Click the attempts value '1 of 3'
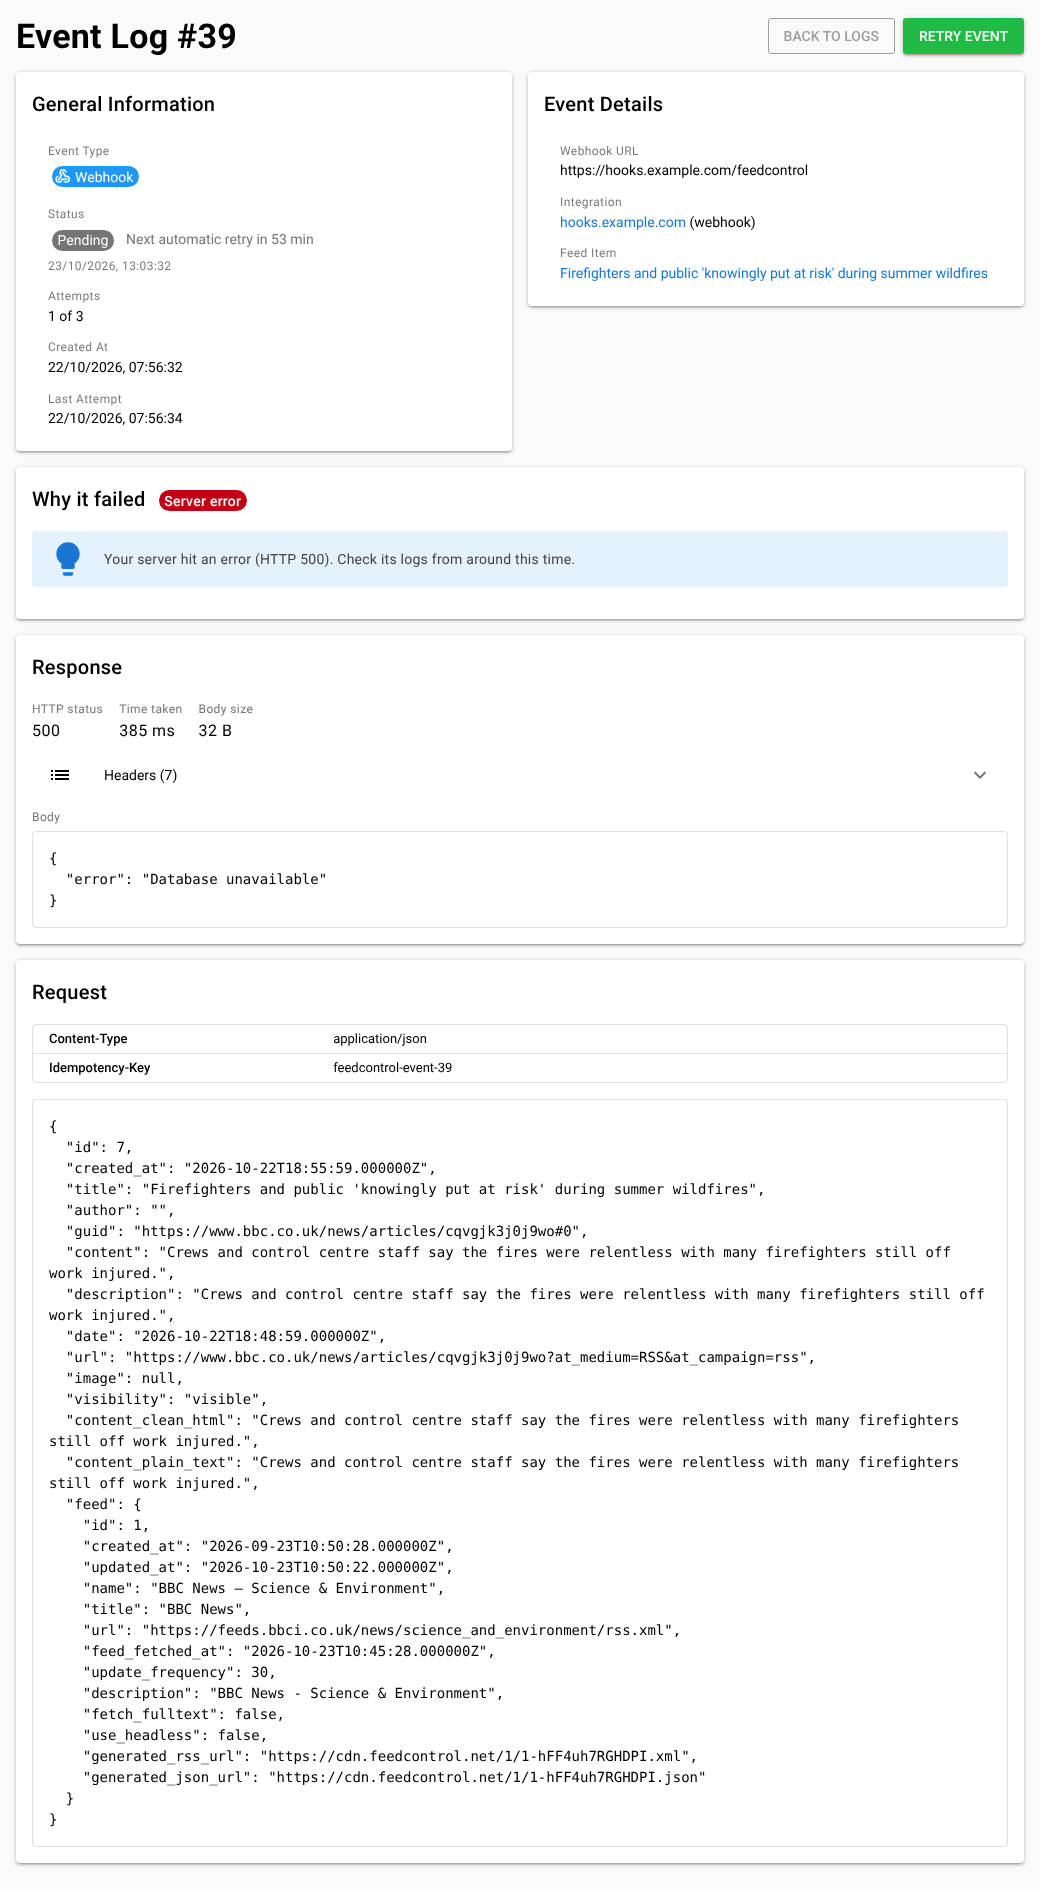The height and width of the screenshot is (1889, 1040). tap(66, 316)
